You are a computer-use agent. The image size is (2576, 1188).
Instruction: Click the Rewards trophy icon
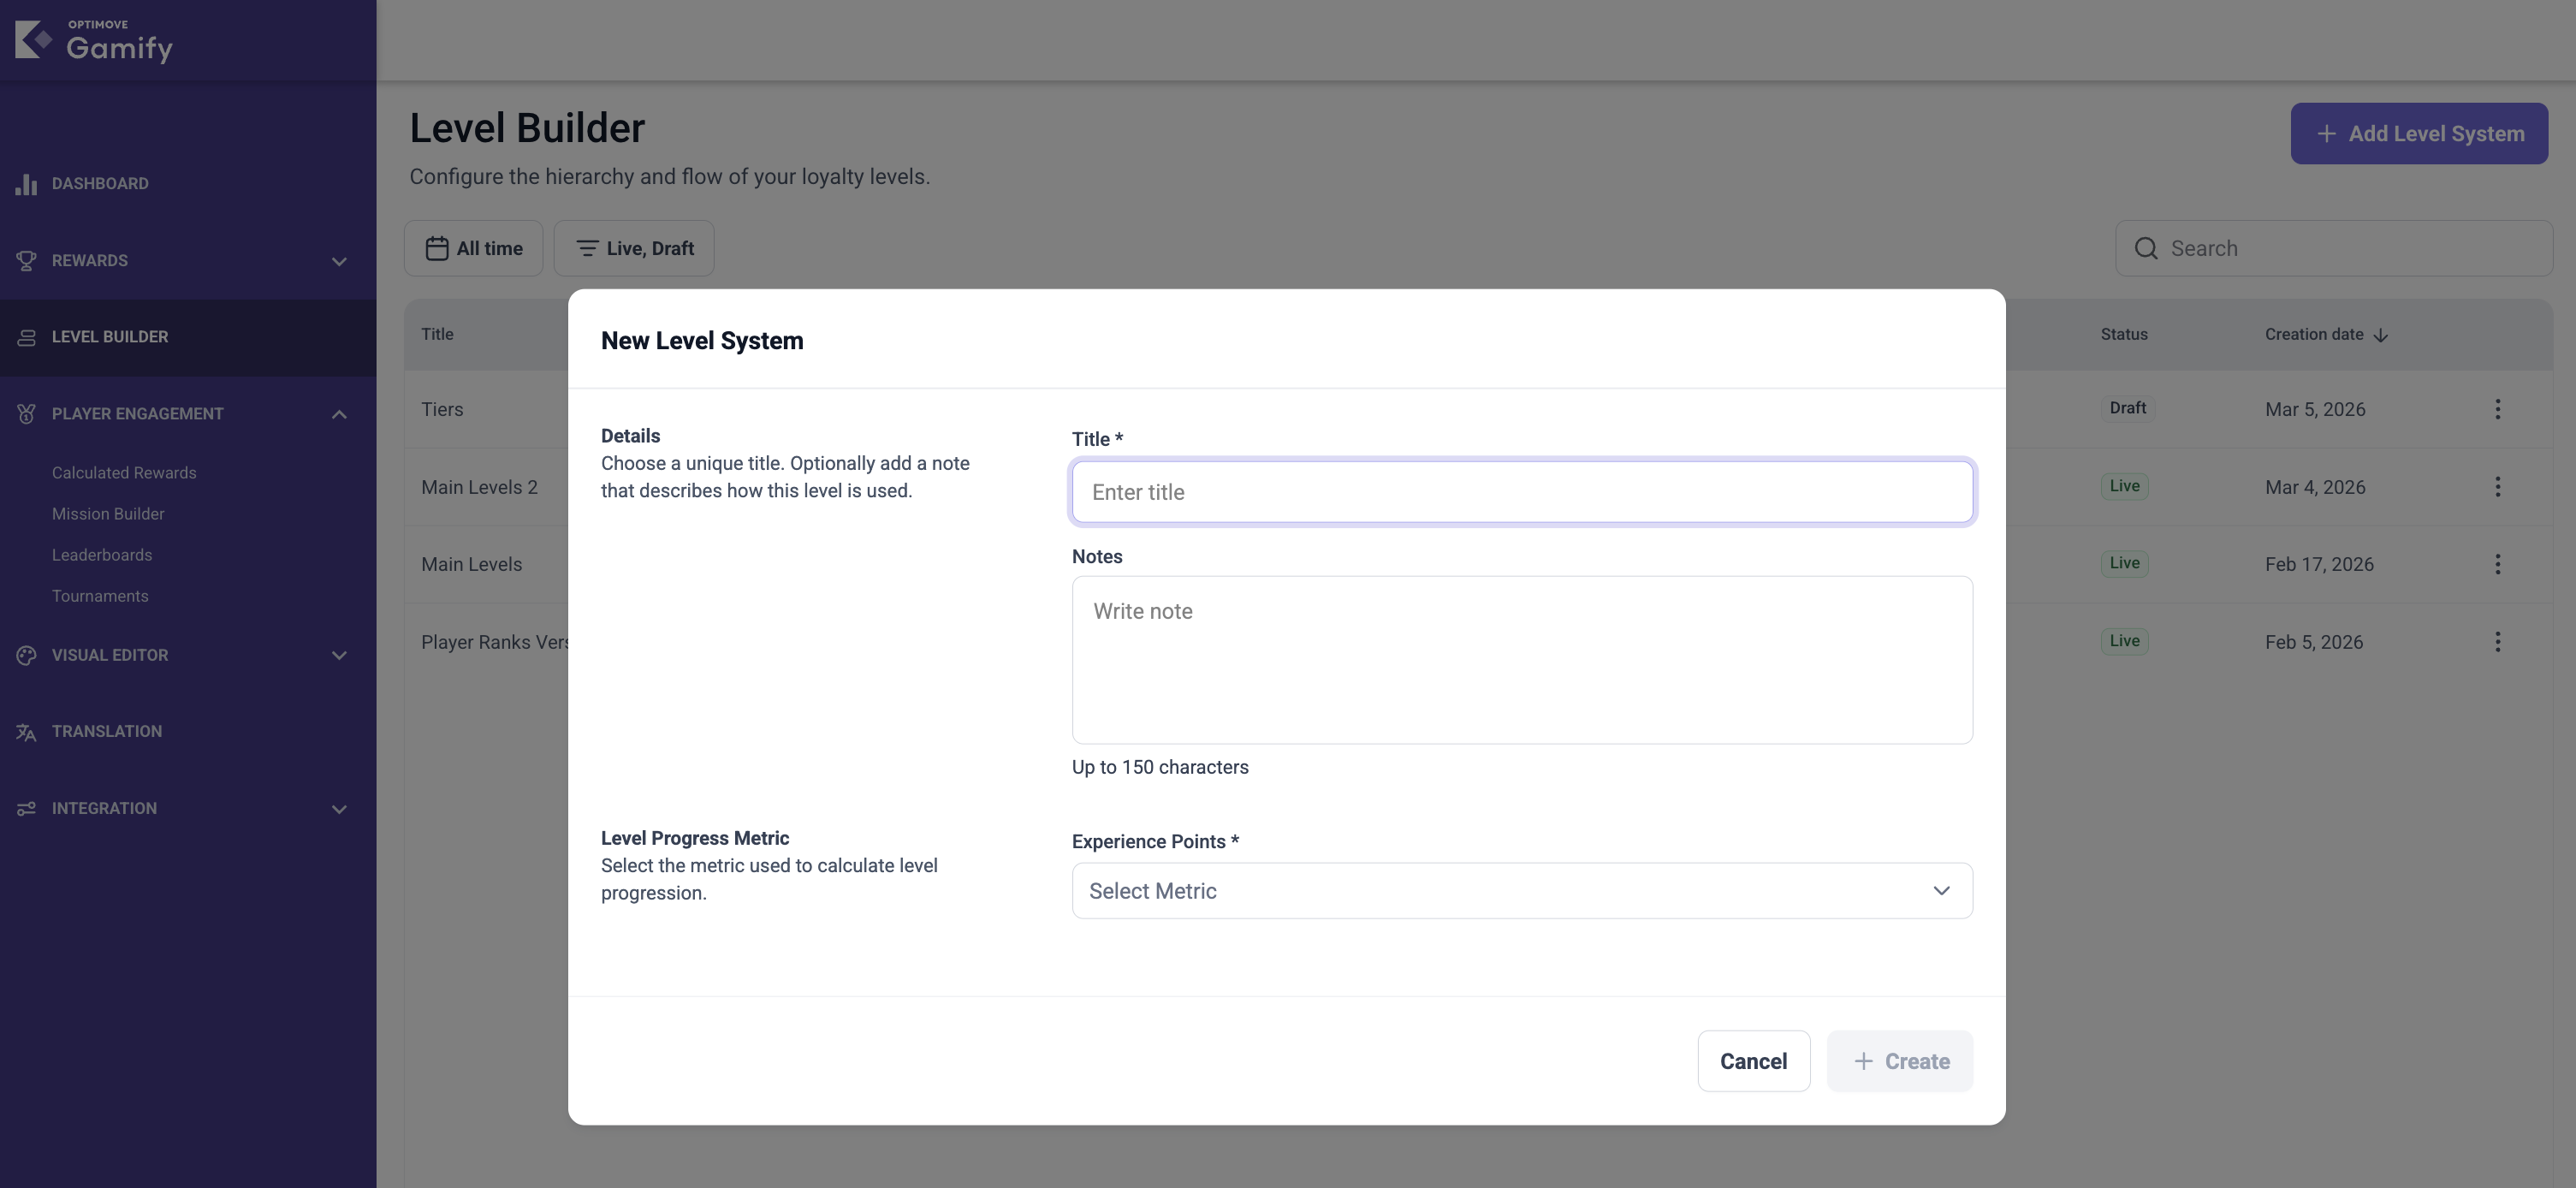pyautogui.click(x=26, y=261)
